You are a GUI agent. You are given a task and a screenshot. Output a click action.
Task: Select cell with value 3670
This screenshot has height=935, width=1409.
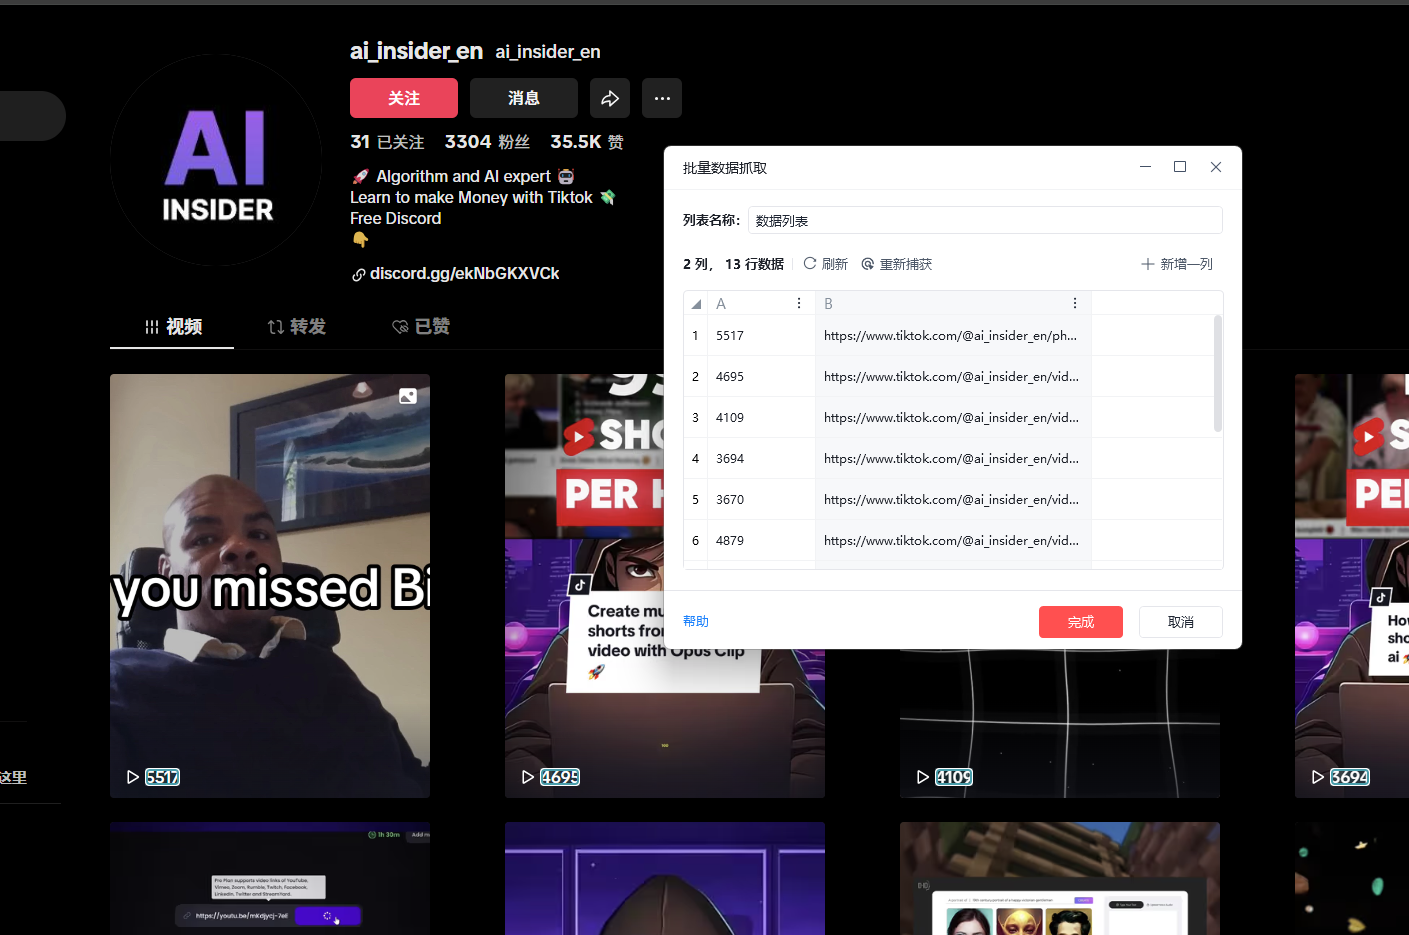tap(761, 500)
